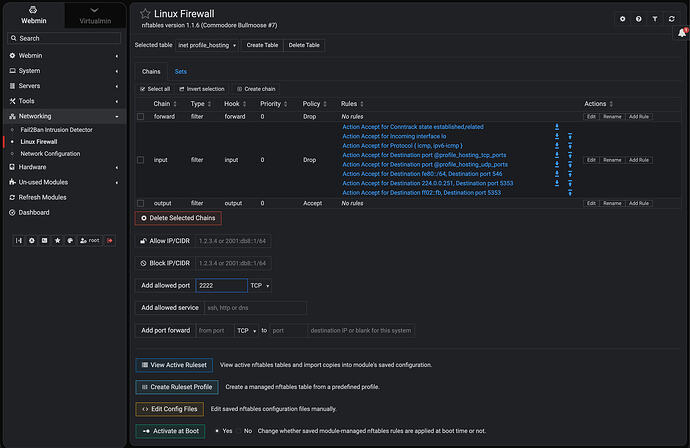Open Dashboard from sidebar
Image resolution: width=690 pixels, height=448 pixels.
point(34,213)
